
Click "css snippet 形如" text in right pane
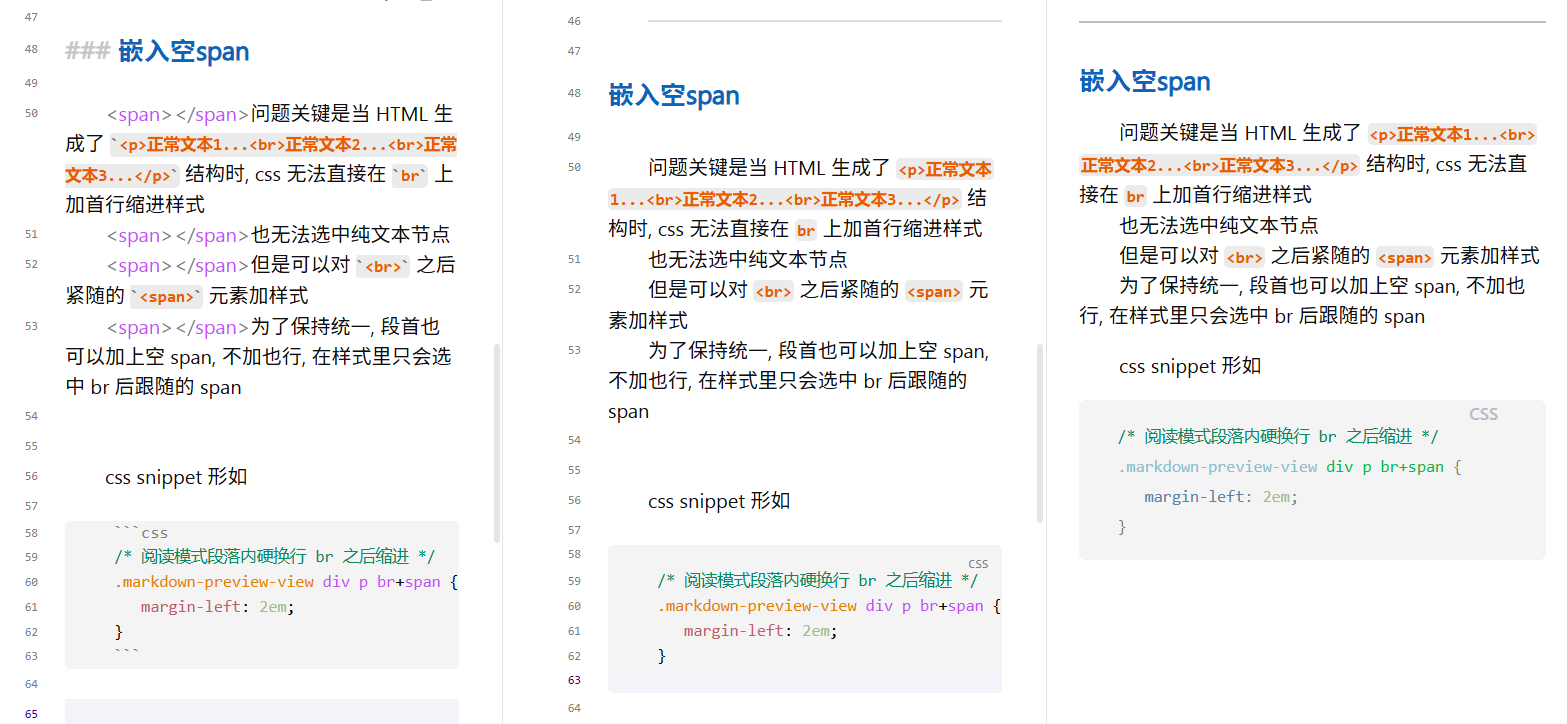pyautogui.click(x=1190, y=366)
